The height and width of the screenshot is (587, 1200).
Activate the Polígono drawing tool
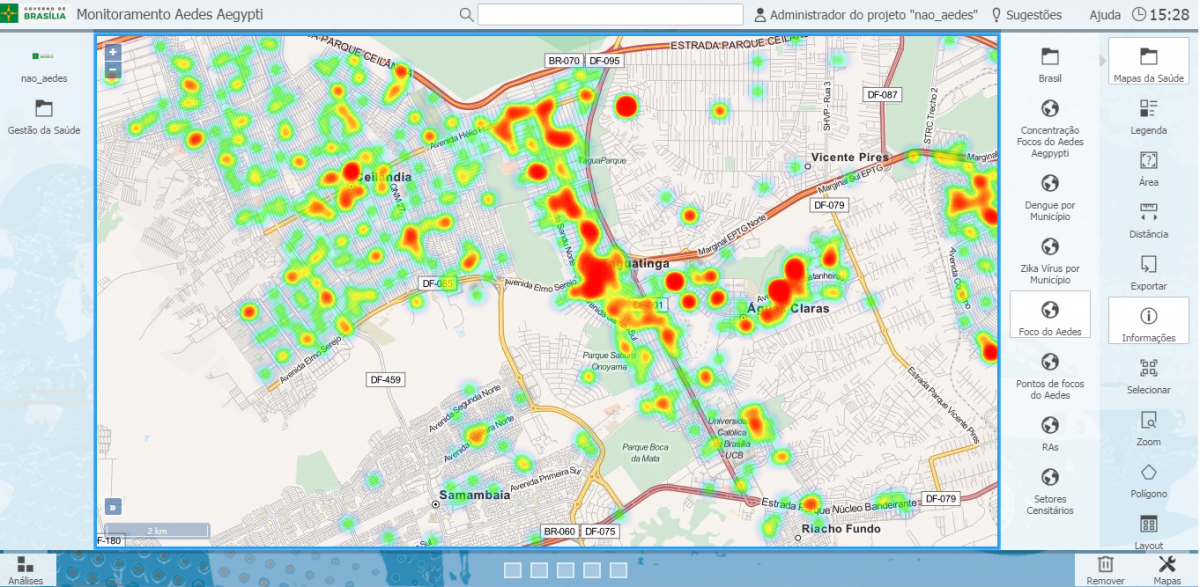click(1148, 481)
